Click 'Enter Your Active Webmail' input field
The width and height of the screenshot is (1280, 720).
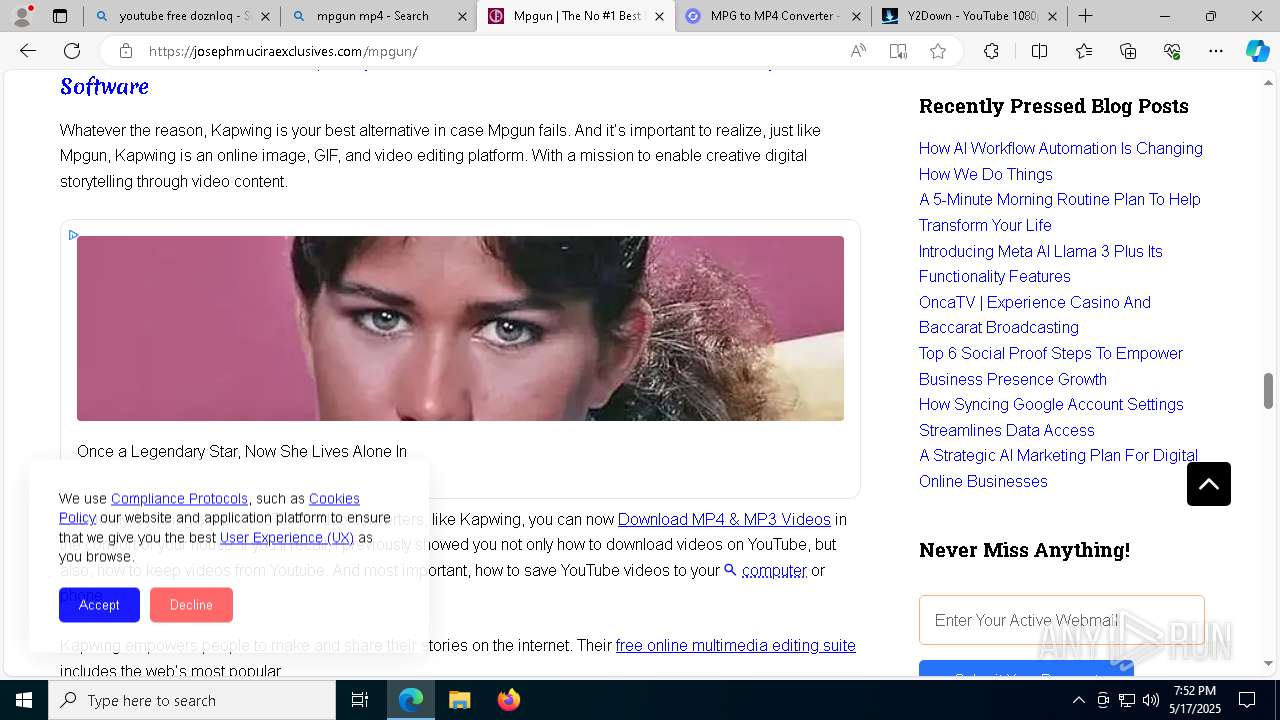pos(1062,620)
